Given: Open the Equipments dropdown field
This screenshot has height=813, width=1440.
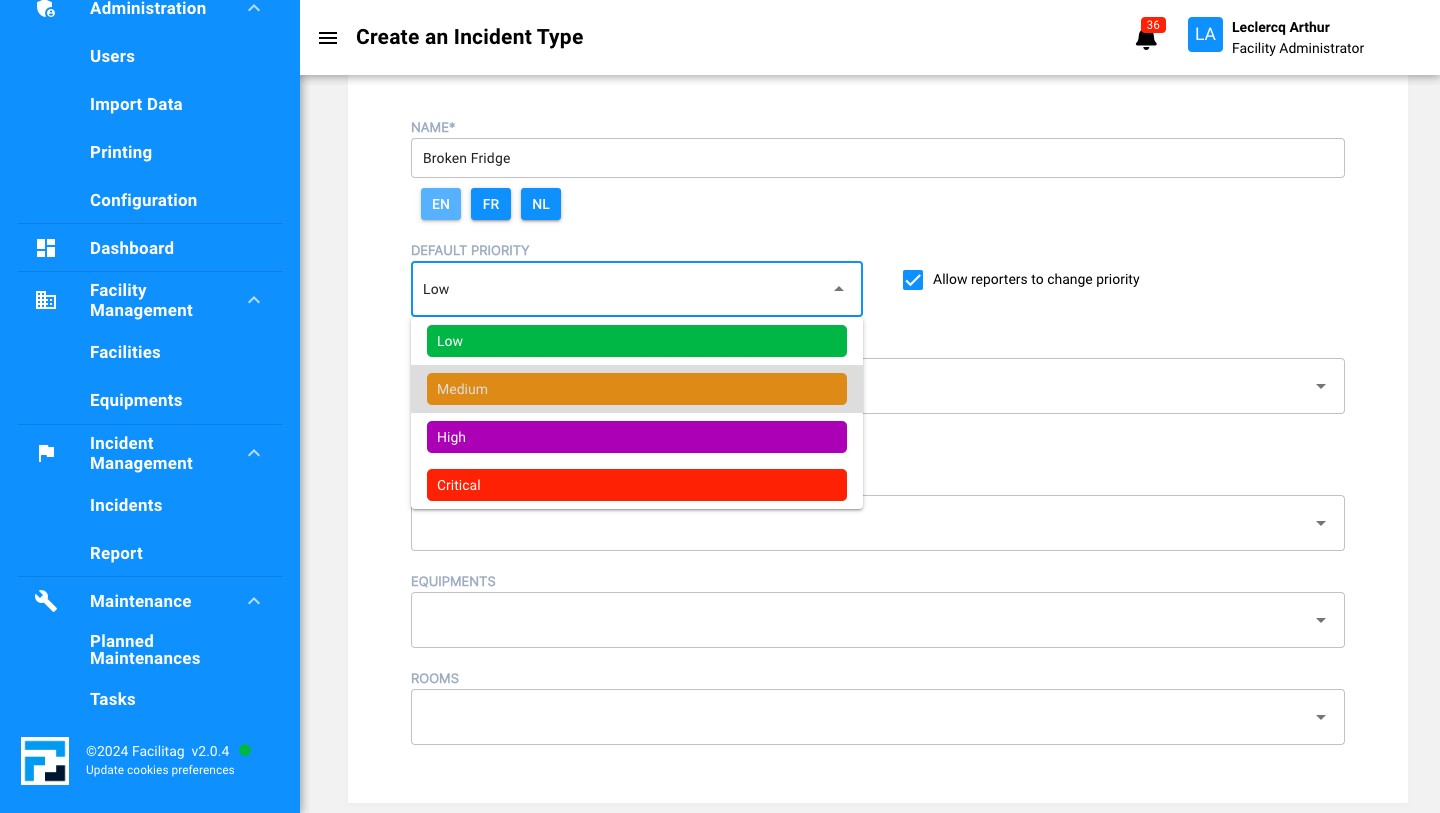Looking at the screenshot, I should point(877,620).
